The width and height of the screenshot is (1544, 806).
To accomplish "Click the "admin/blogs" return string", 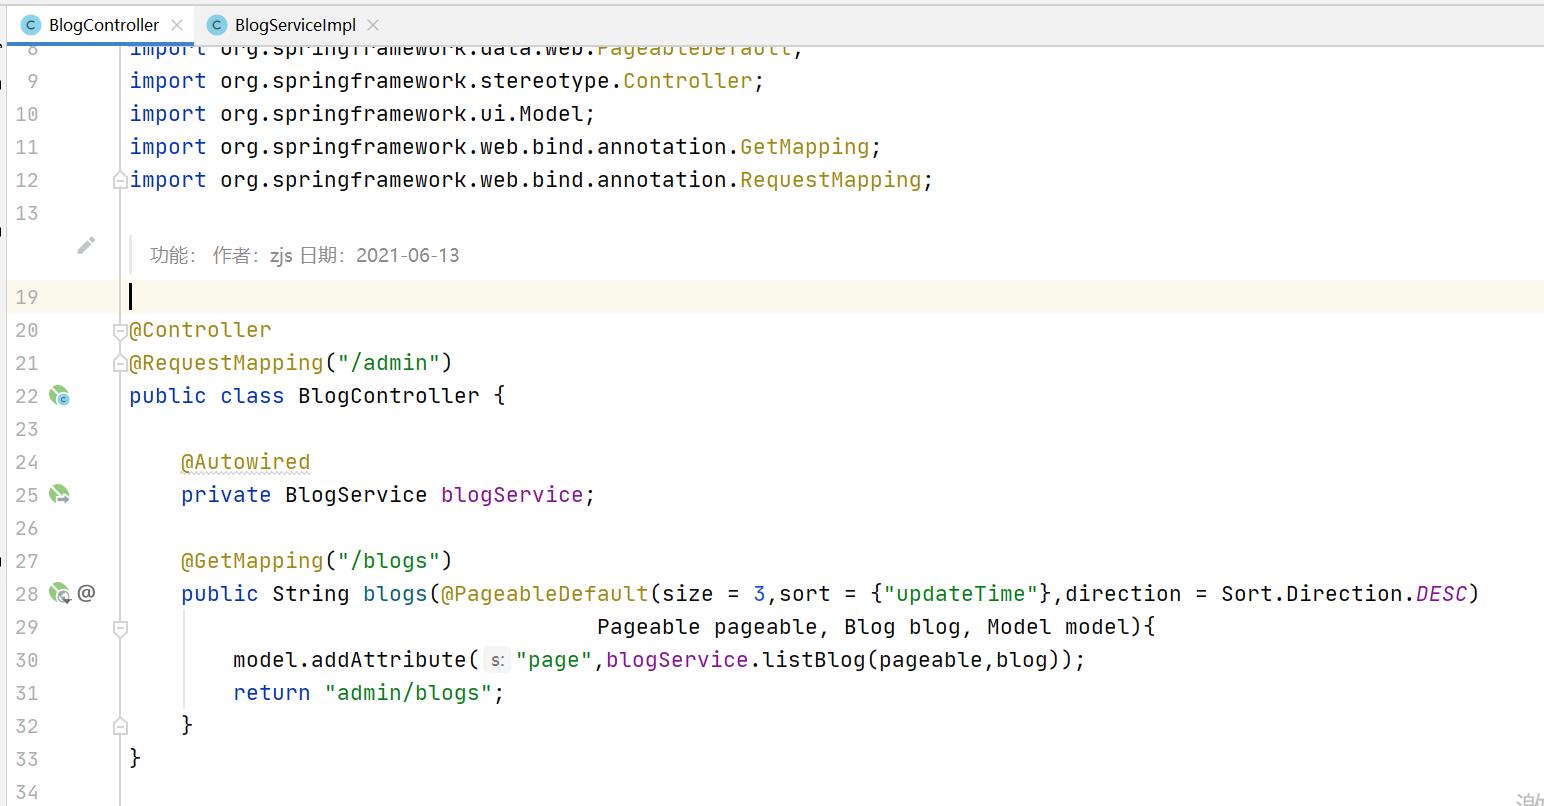I will (x=409, y=693).
